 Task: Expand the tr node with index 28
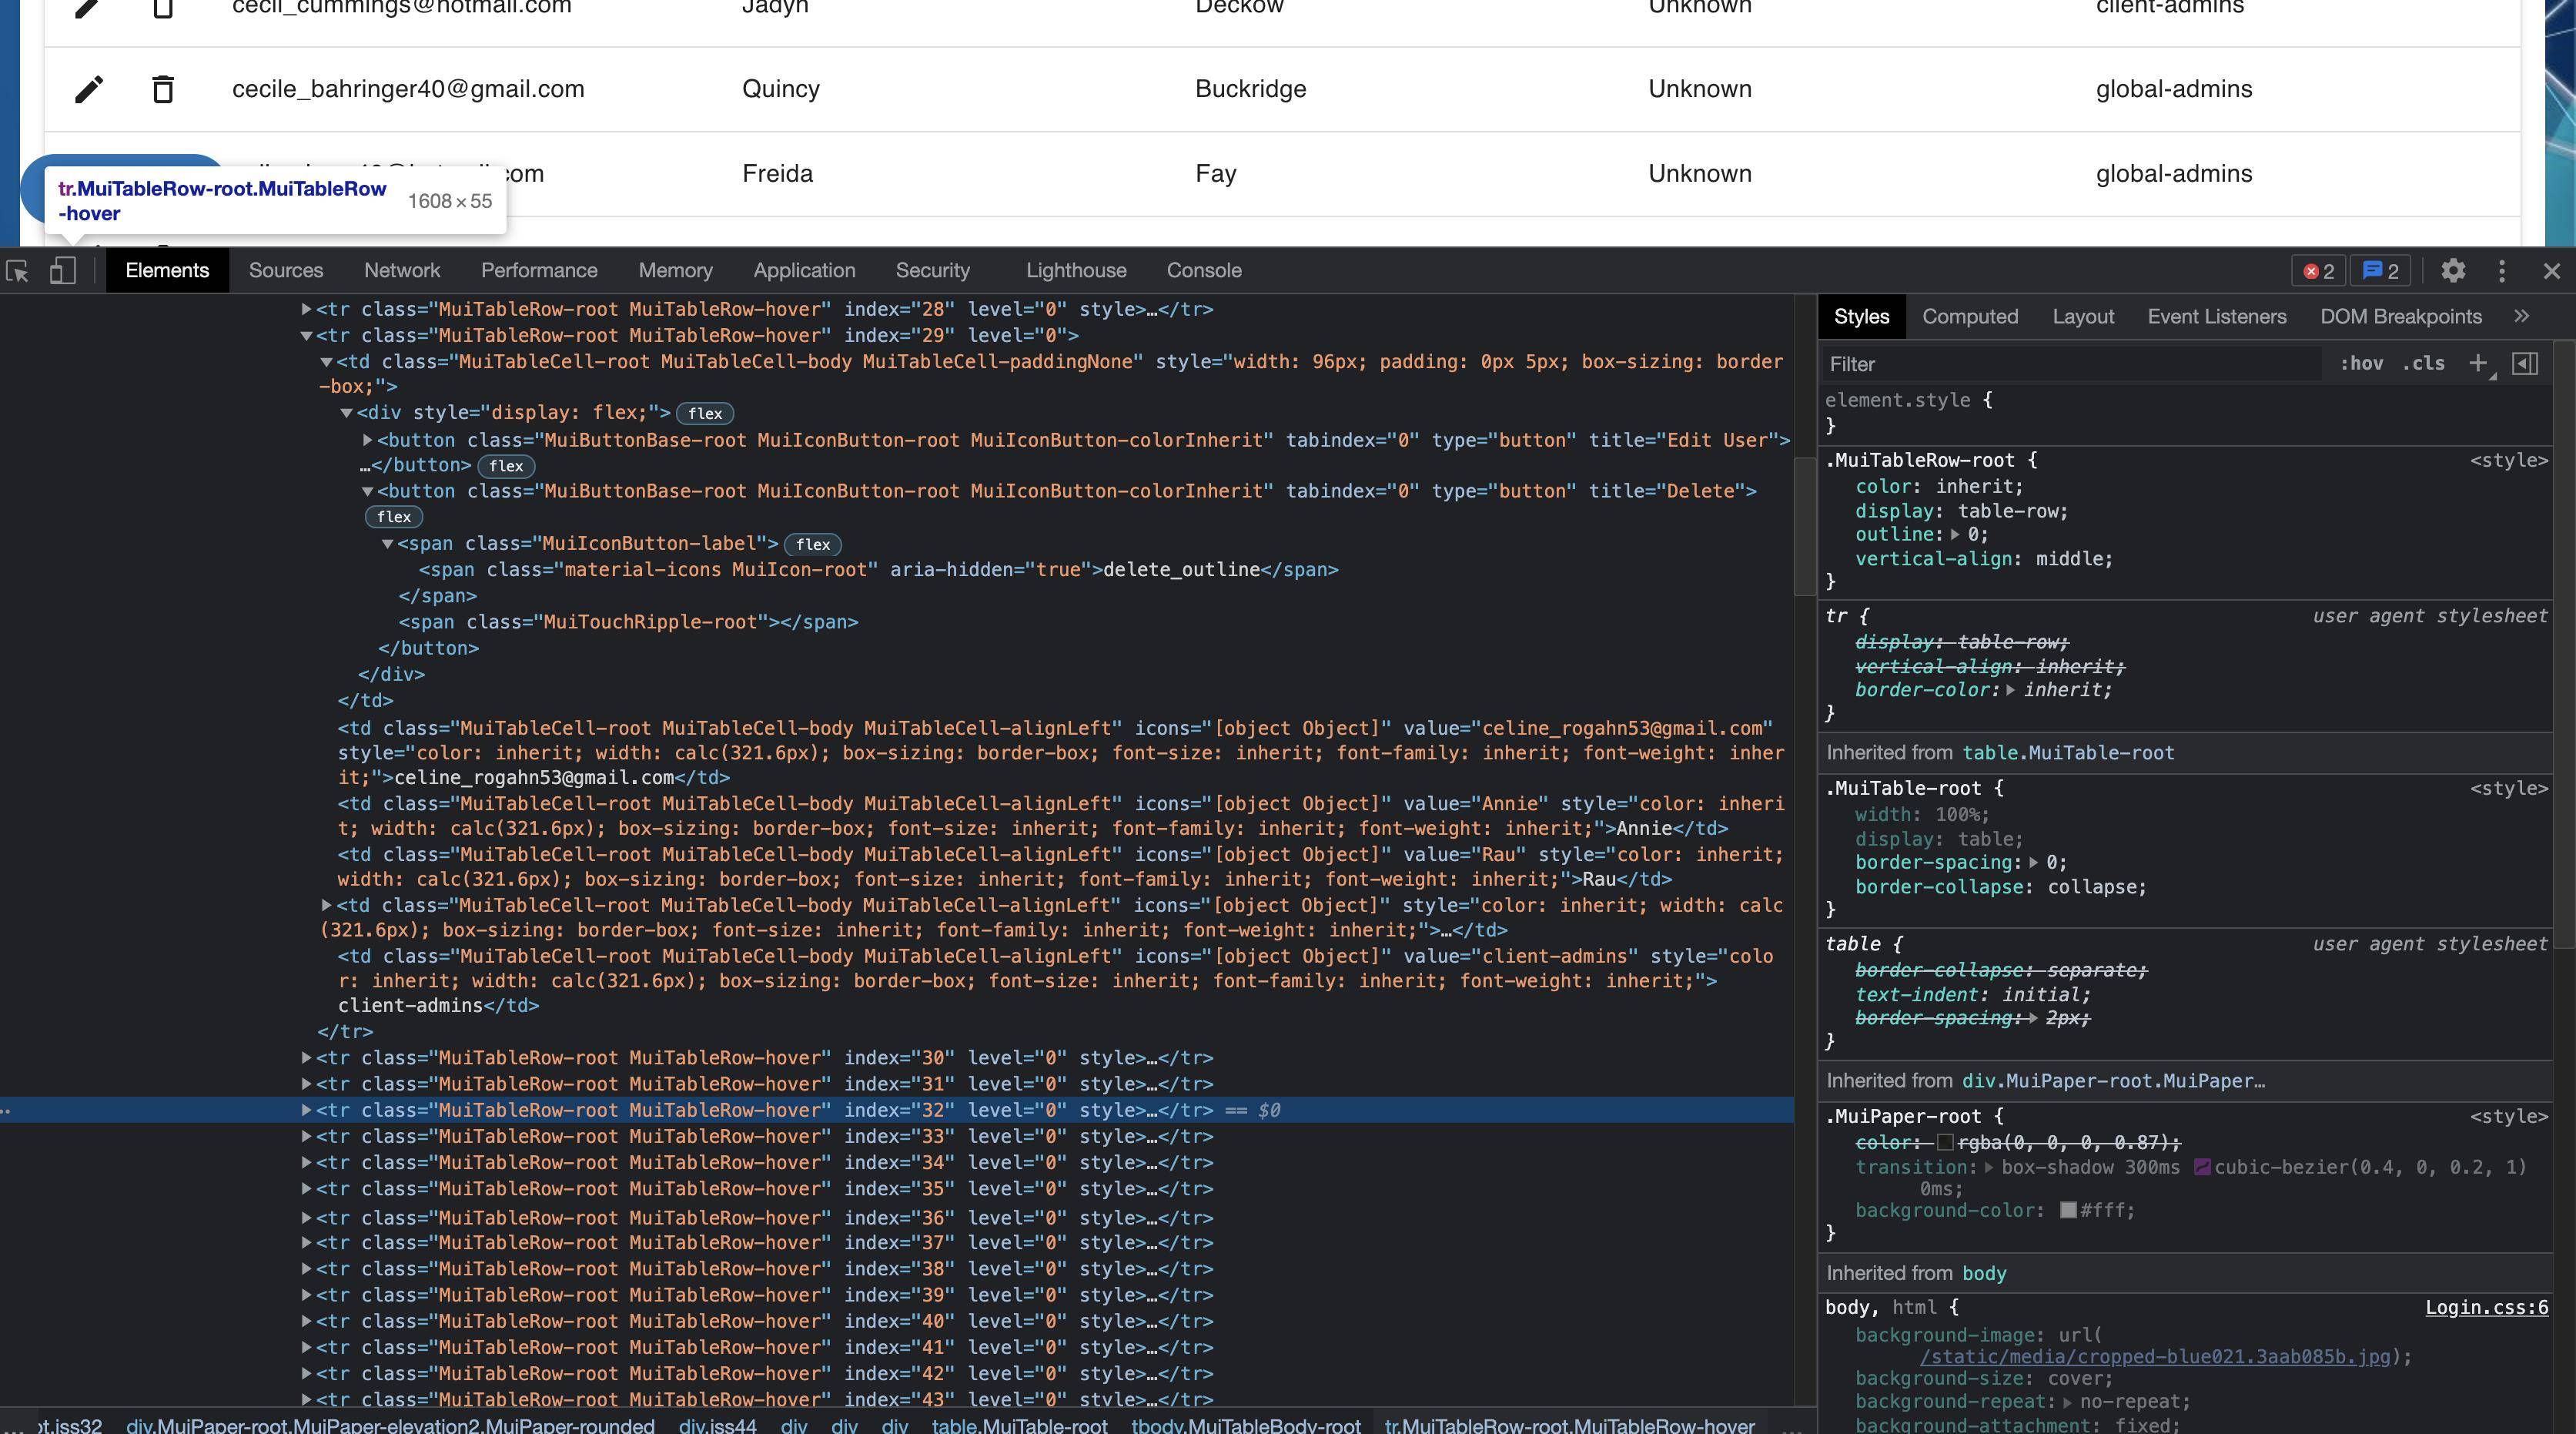click(x=307, y=310)
